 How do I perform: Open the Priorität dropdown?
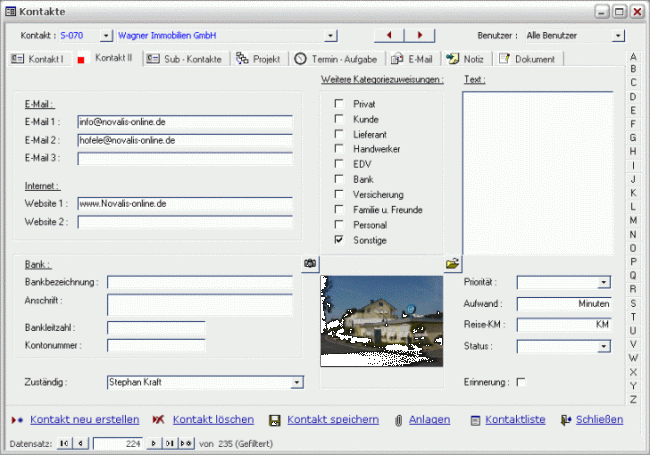pos(604,283)
